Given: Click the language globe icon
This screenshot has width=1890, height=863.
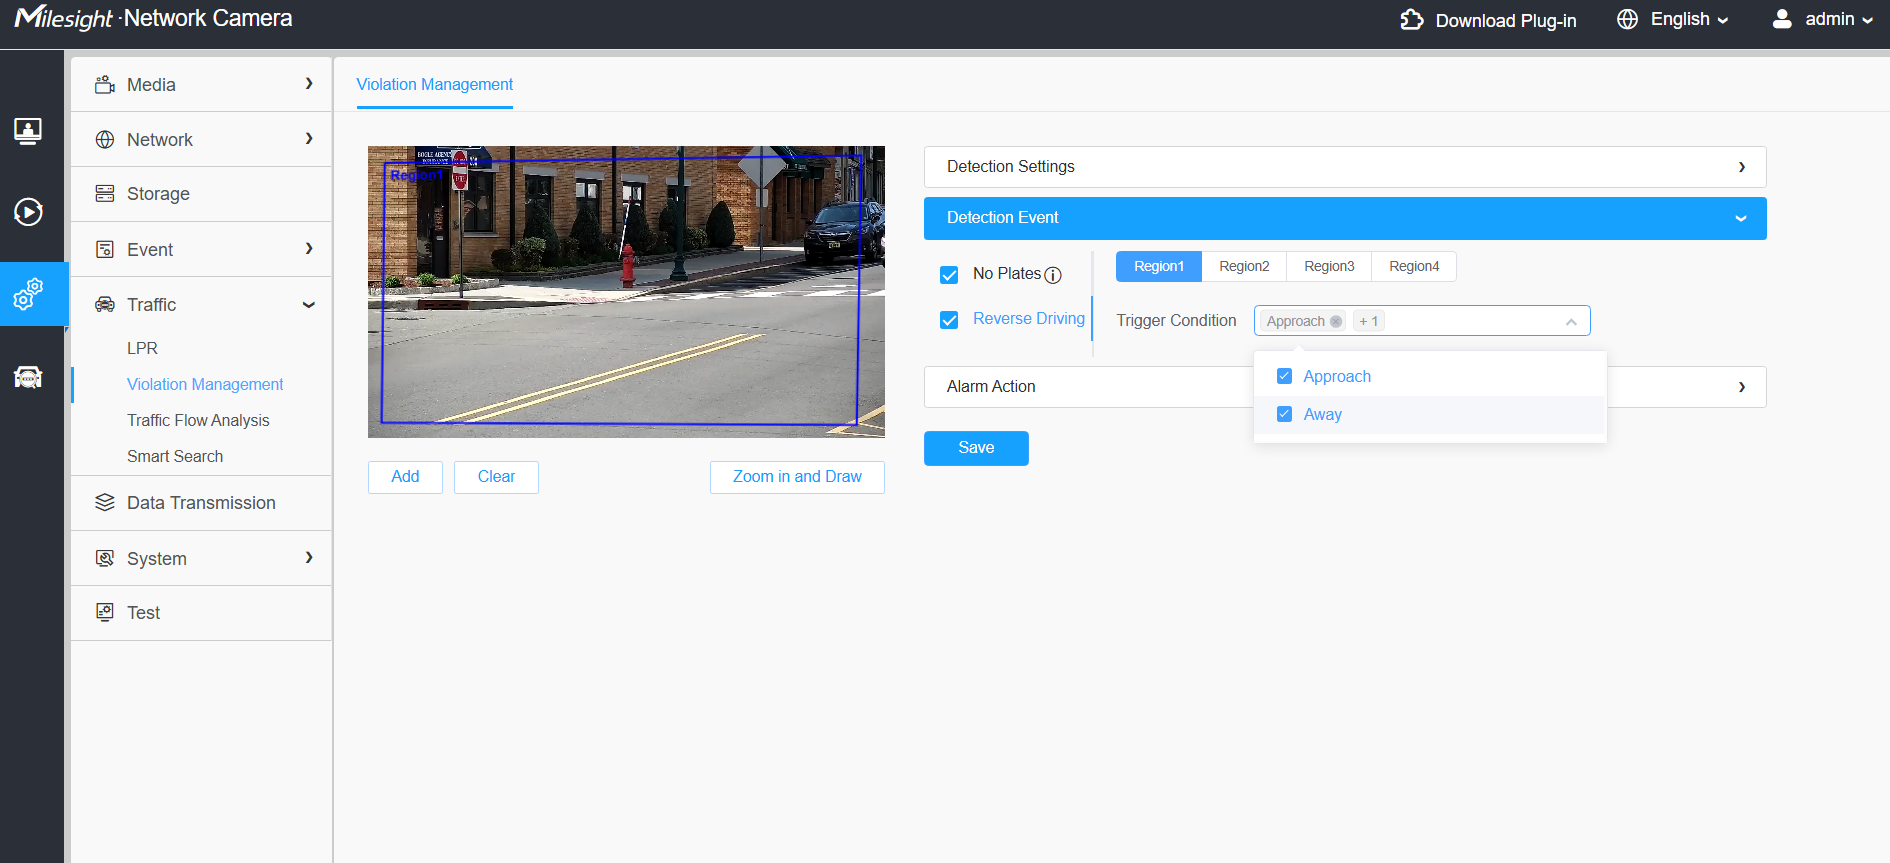Looking at the screenshot, I should click(1628, 19).
